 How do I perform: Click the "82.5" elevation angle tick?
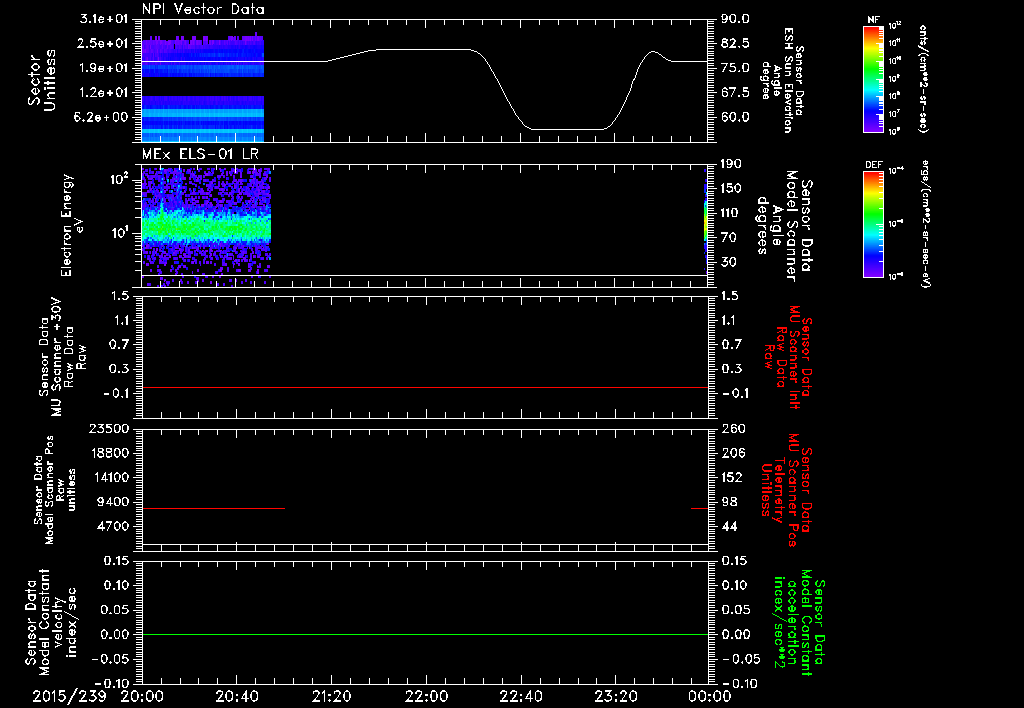pyautogui.click(x=735, y=43)
